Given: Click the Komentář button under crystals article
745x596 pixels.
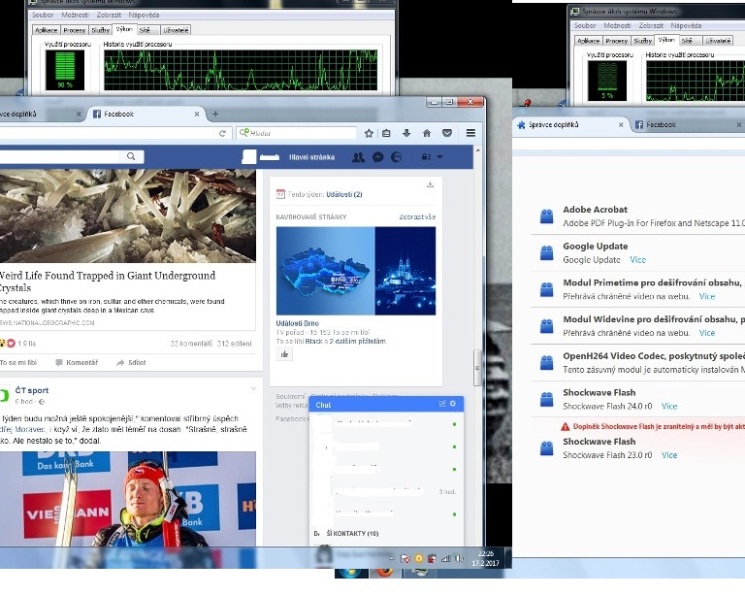Looking at the screenshot, I should 80,363.
